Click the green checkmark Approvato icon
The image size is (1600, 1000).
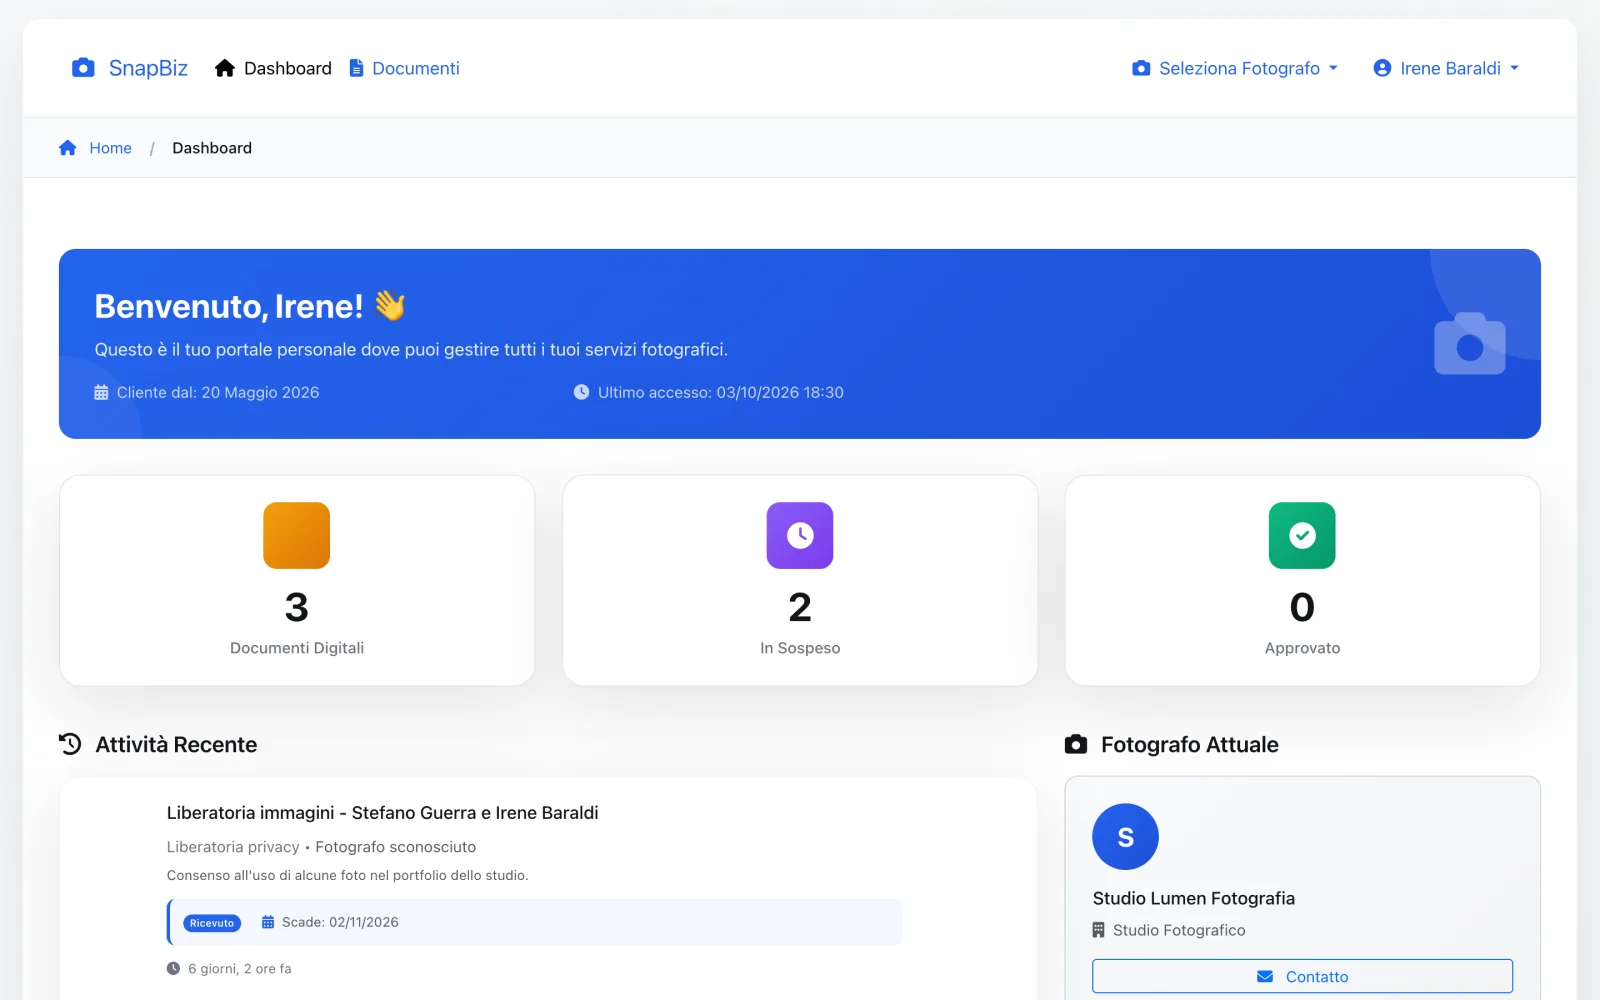pyautogui.click(x=1302, y=535)
